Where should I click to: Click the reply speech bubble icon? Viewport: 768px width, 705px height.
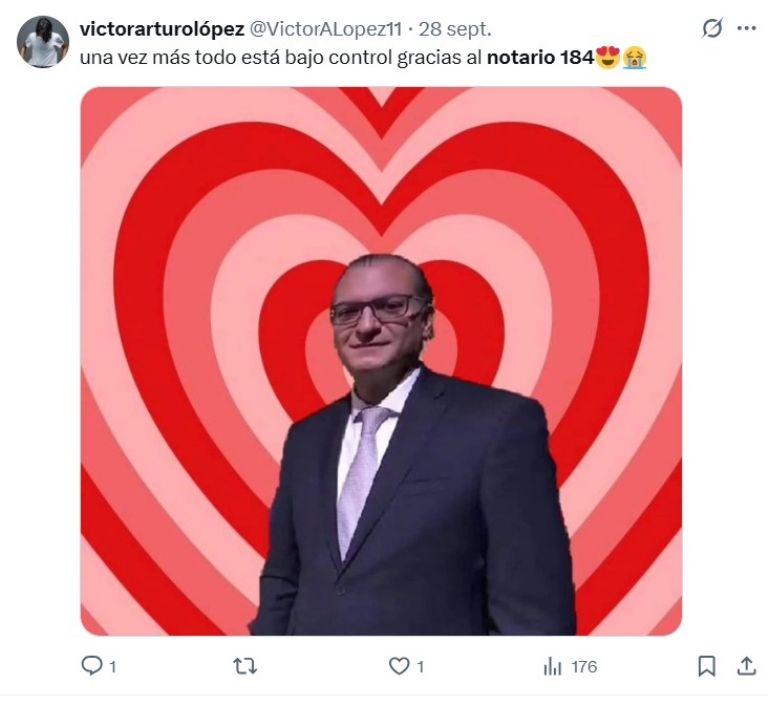[92, 666]
